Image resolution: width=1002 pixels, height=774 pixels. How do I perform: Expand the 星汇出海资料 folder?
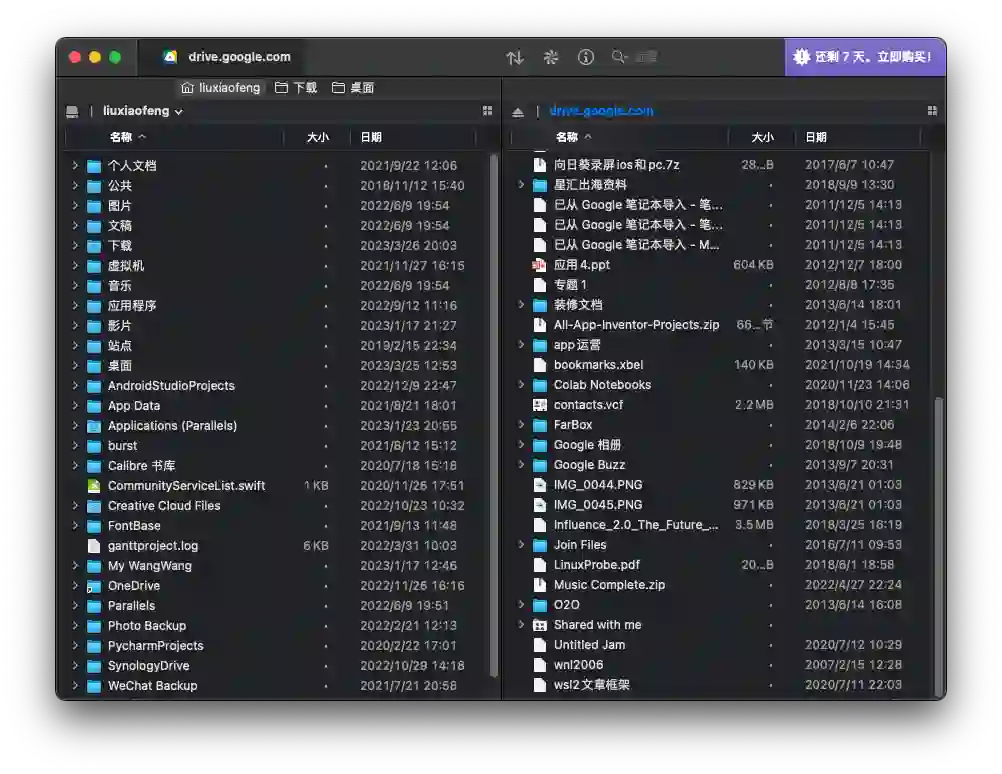(x=521, y=185)
